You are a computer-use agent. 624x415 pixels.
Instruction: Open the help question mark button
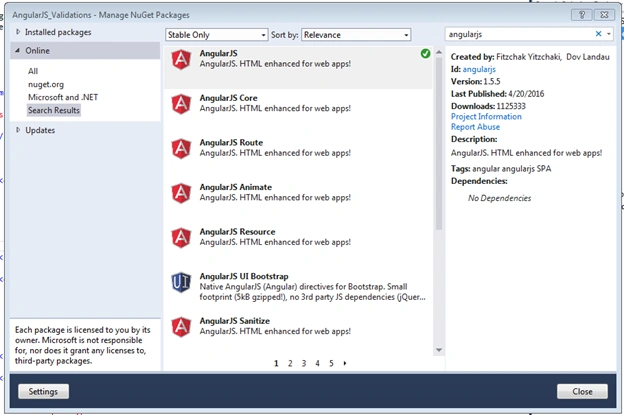[x=582, y=15]
